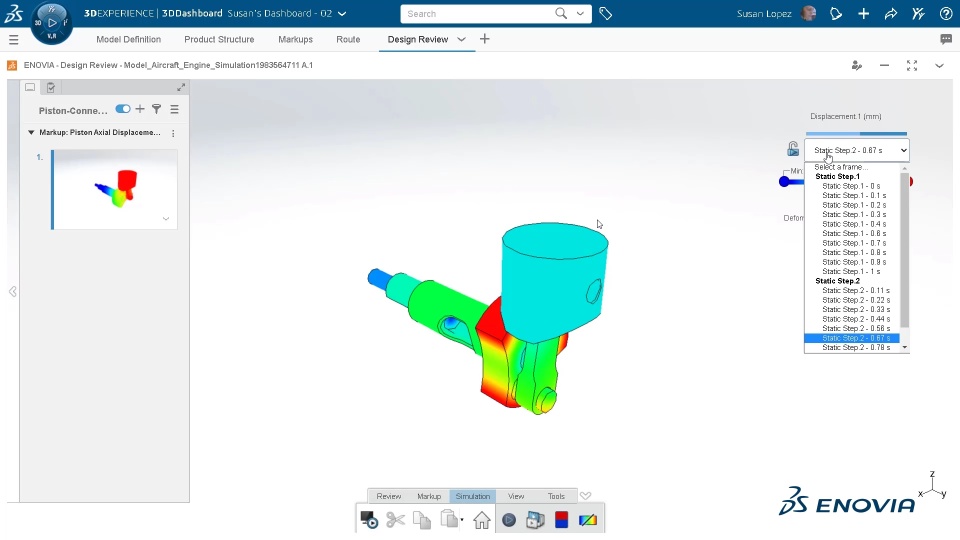The width and height of the screenshot is (960, 540).
Task: Open the chat panel icon
Action: 946,39
